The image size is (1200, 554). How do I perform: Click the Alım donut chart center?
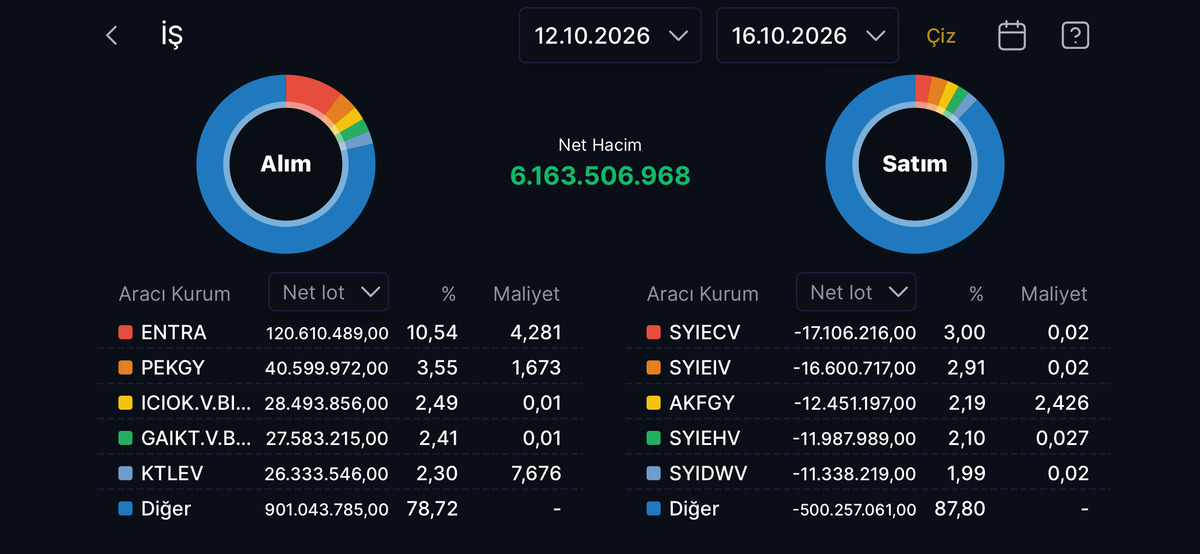click(286, 163)
